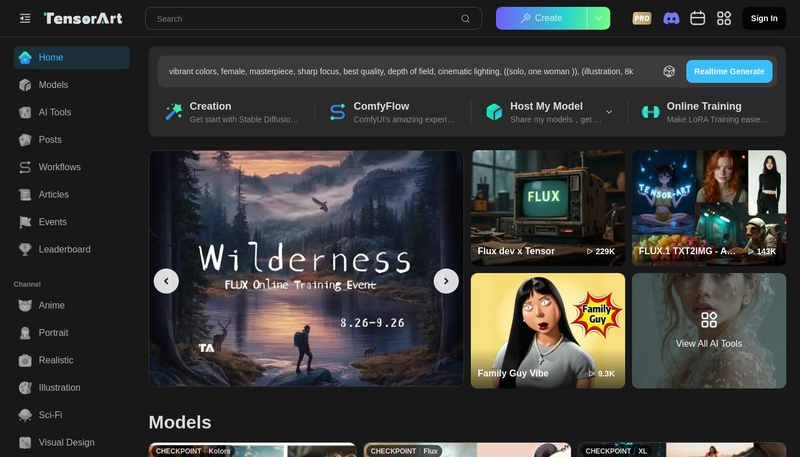Collapse the sidebar with the menu icon
The width and height of the screenshot is (800, 457).
[x=25, y=18]
